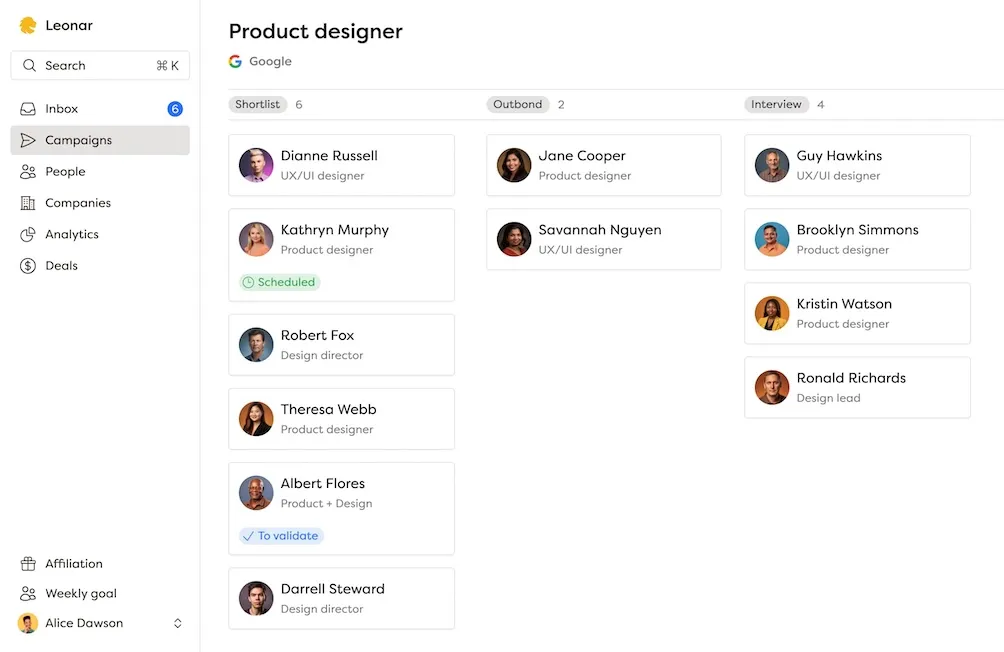Open Deals using the dollar icon
The image size is (1004, 652).
coord(28,265)
